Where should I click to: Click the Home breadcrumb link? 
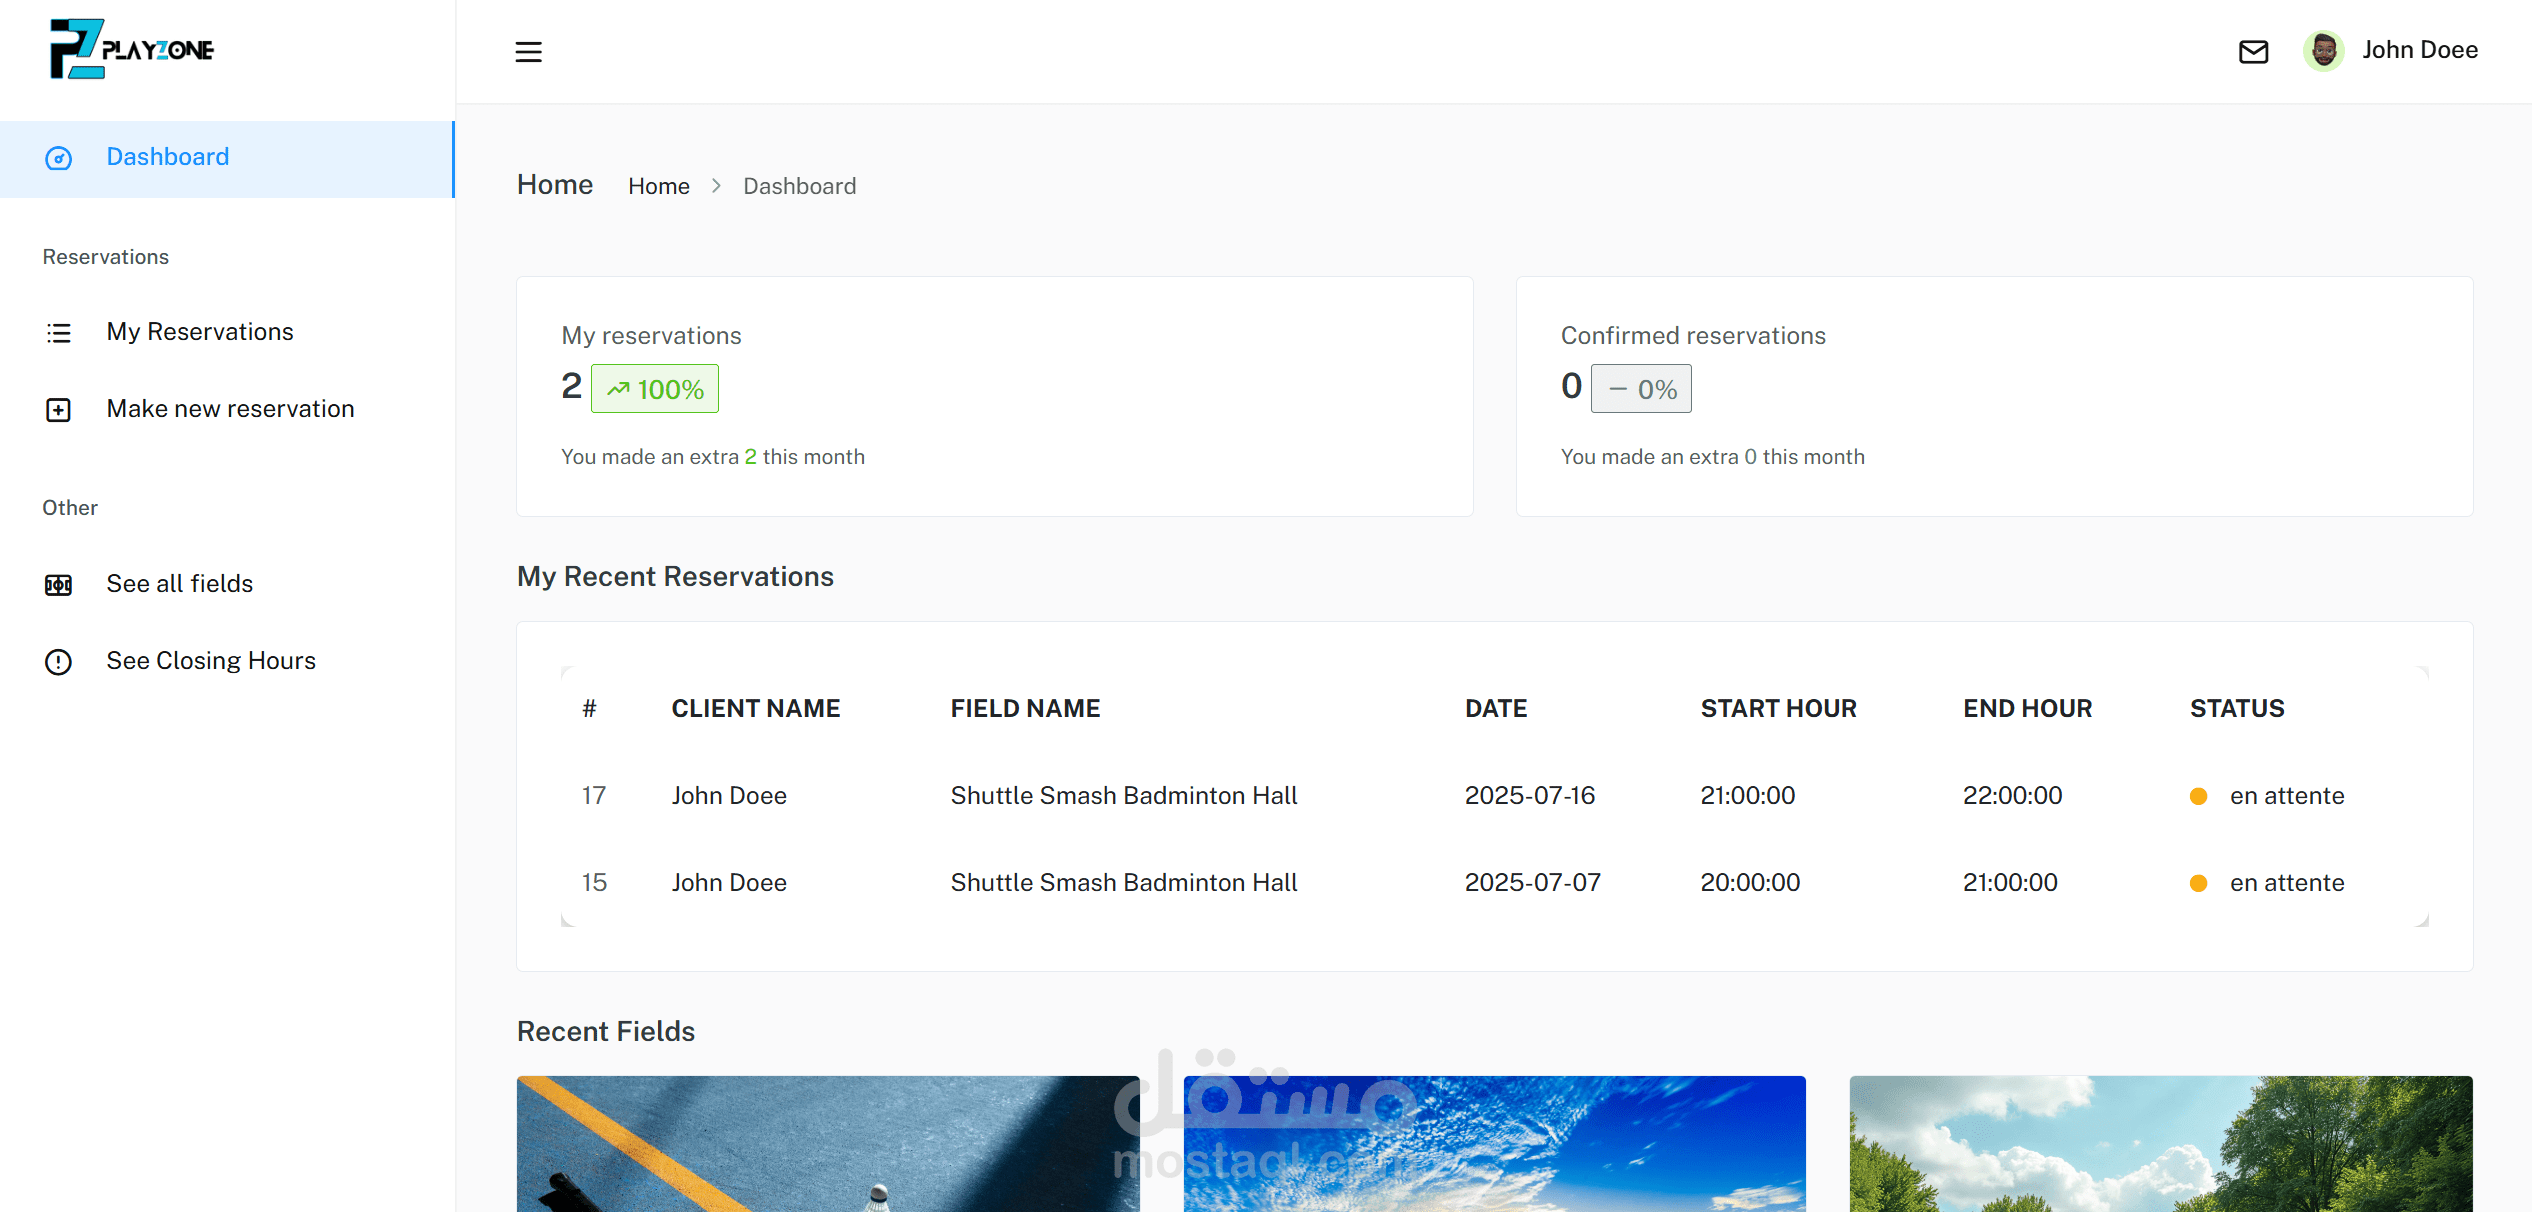658,186
